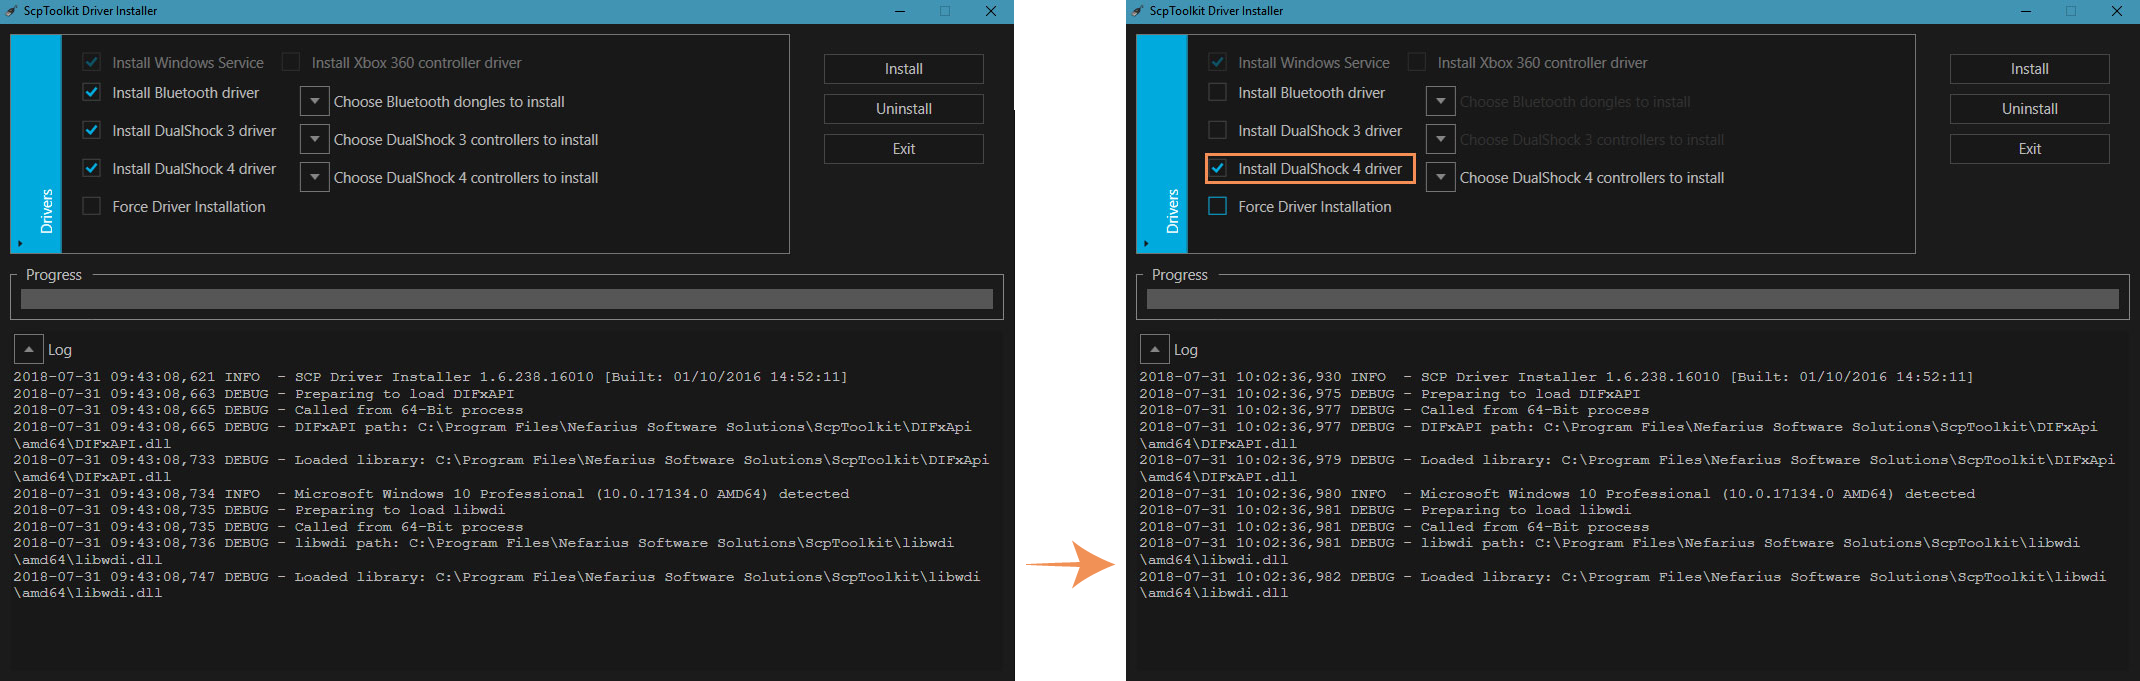Click the Uninstall button in the left window
Screen dimensions: 2140x681
click(903, 108)
